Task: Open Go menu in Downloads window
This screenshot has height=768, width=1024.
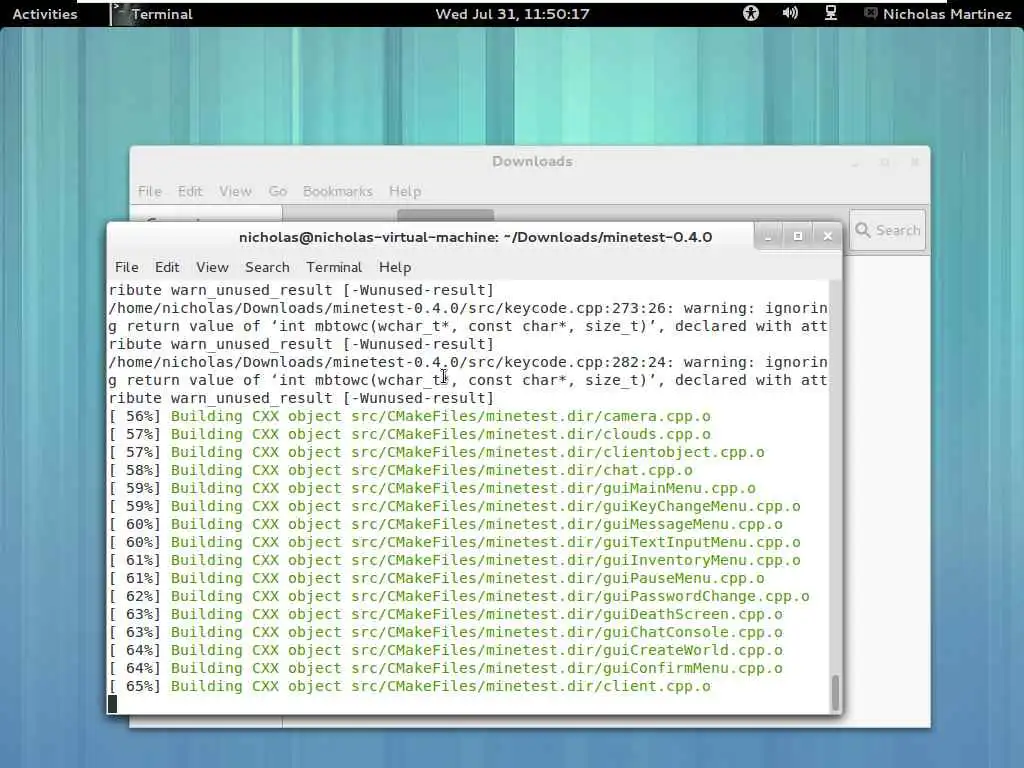Action: (x=278, y=191)
